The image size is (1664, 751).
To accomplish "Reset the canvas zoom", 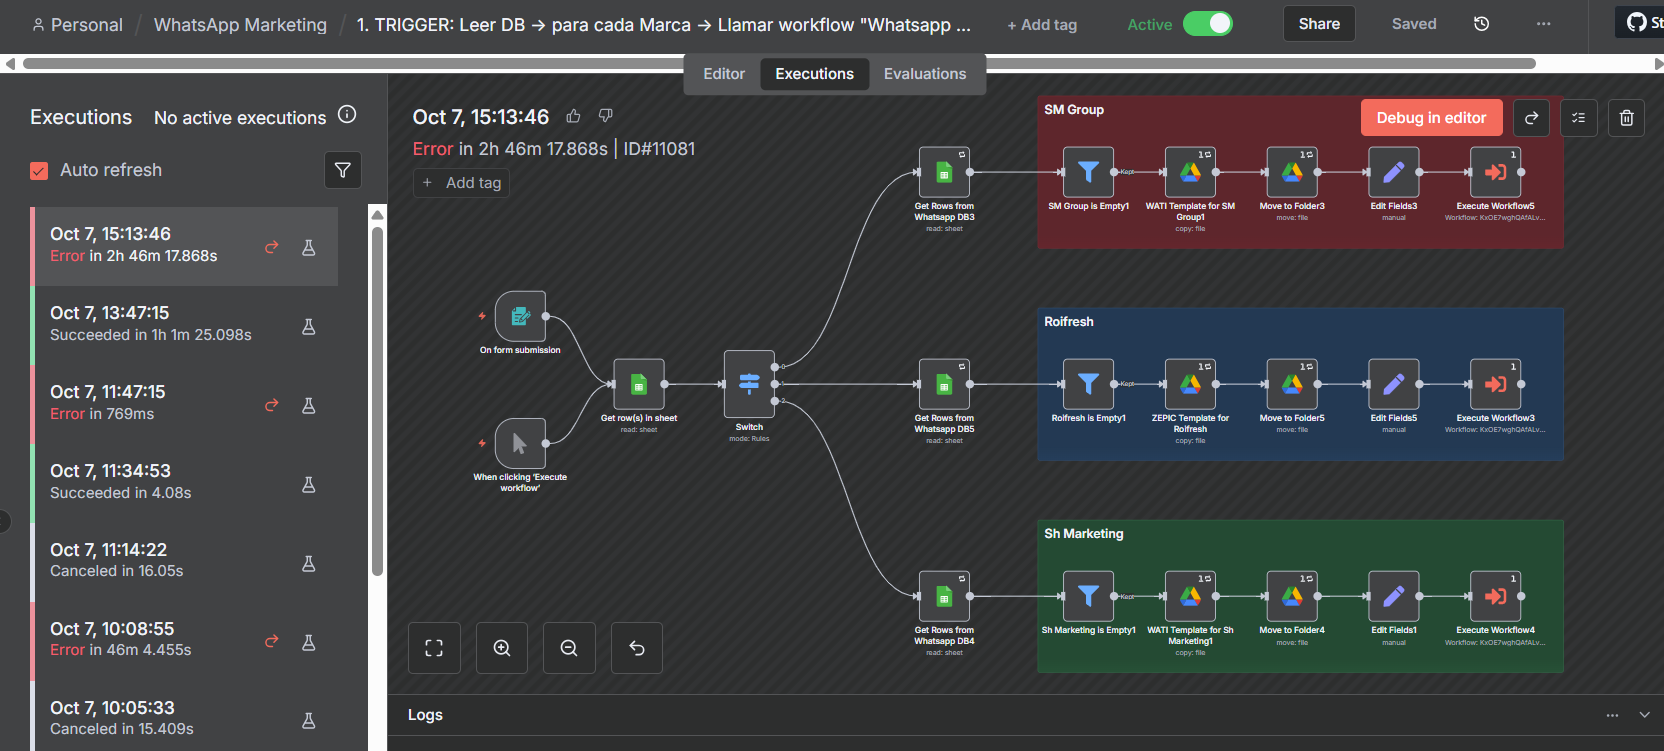I will click(637, 648).
